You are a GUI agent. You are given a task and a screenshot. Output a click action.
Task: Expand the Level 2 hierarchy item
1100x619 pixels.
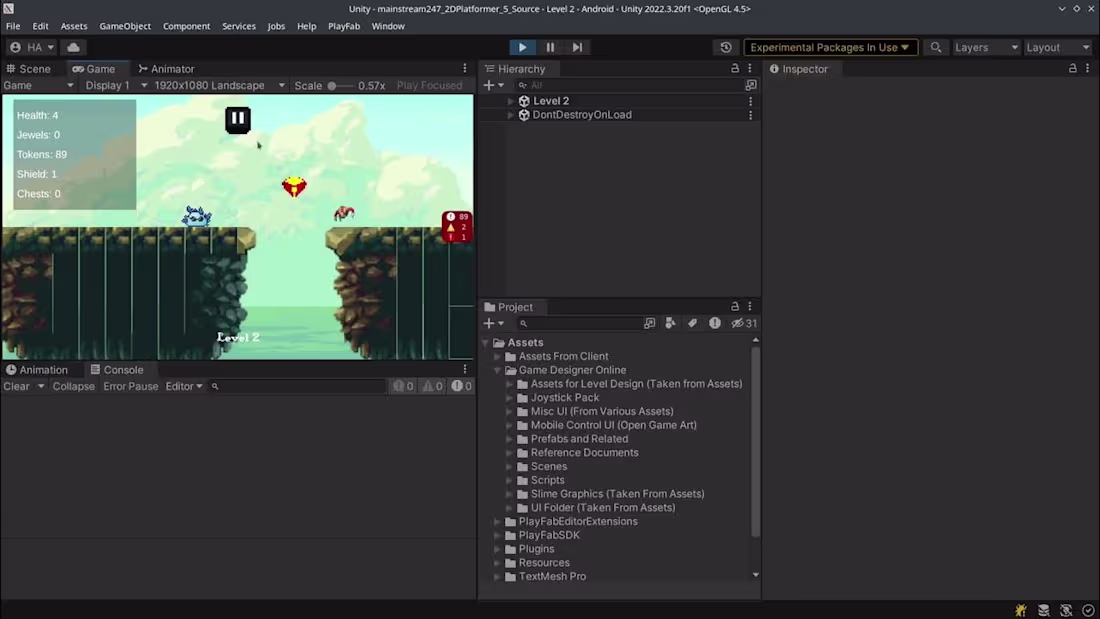tap(510, 100)
